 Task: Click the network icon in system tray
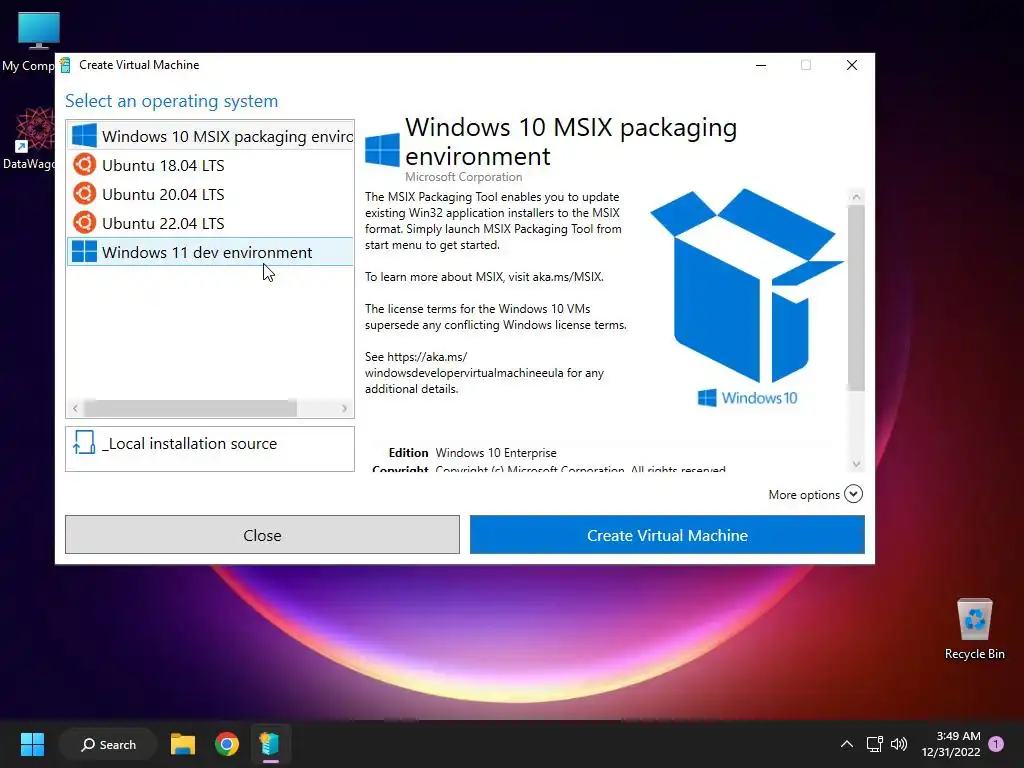pyautogui.click(x=874, y=744)
